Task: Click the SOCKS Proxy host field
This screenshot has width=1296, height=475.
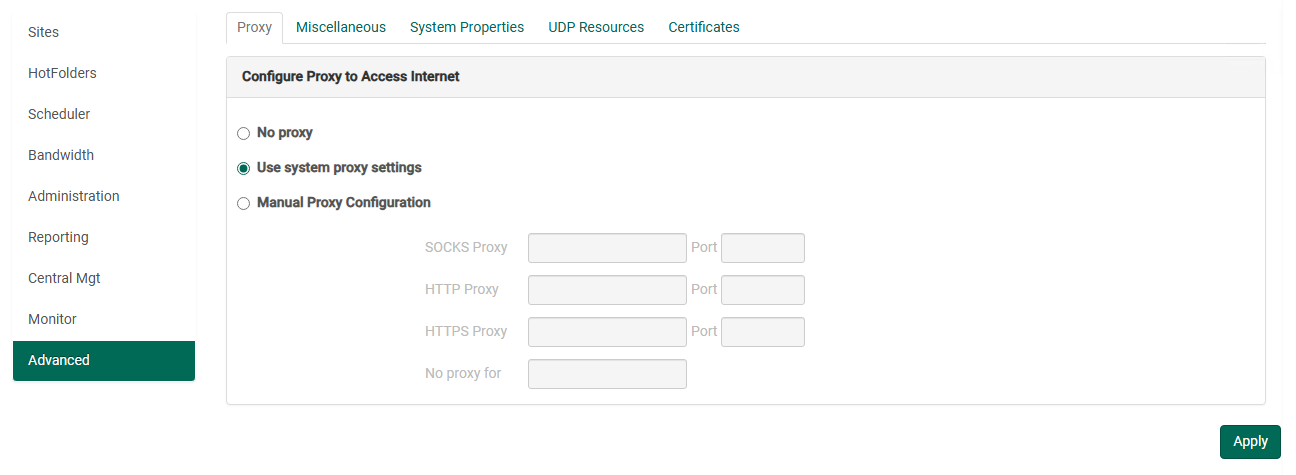Action: click(x=607, y=248)
